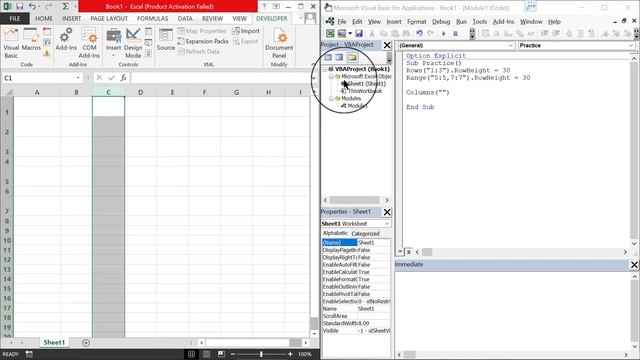Viewport: 640px width, 360px height.
Task: Collapse the Microsoft Excel Objects folder node
Action: 331,77
